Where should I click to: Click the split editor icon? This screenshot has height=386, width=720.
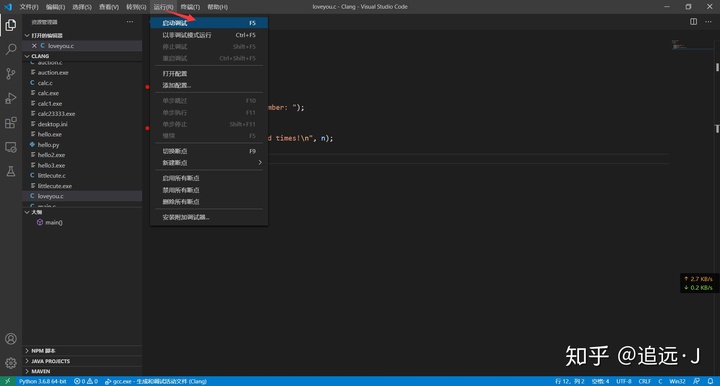point(693,22)
